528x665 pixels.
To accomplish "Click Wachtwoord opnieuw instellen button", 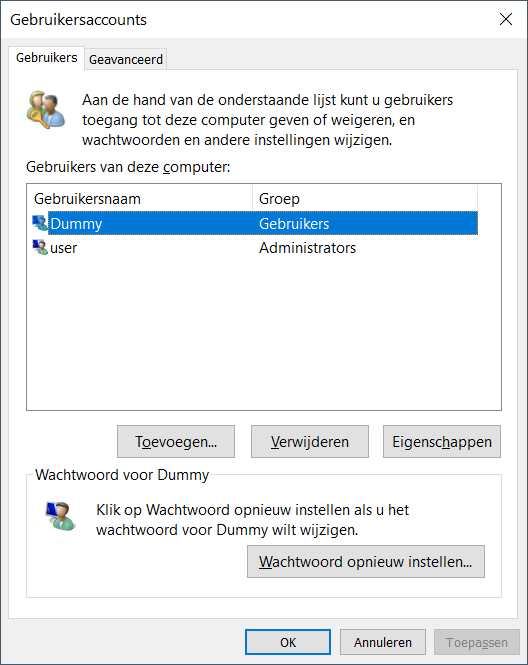I will tap(366, 562).
